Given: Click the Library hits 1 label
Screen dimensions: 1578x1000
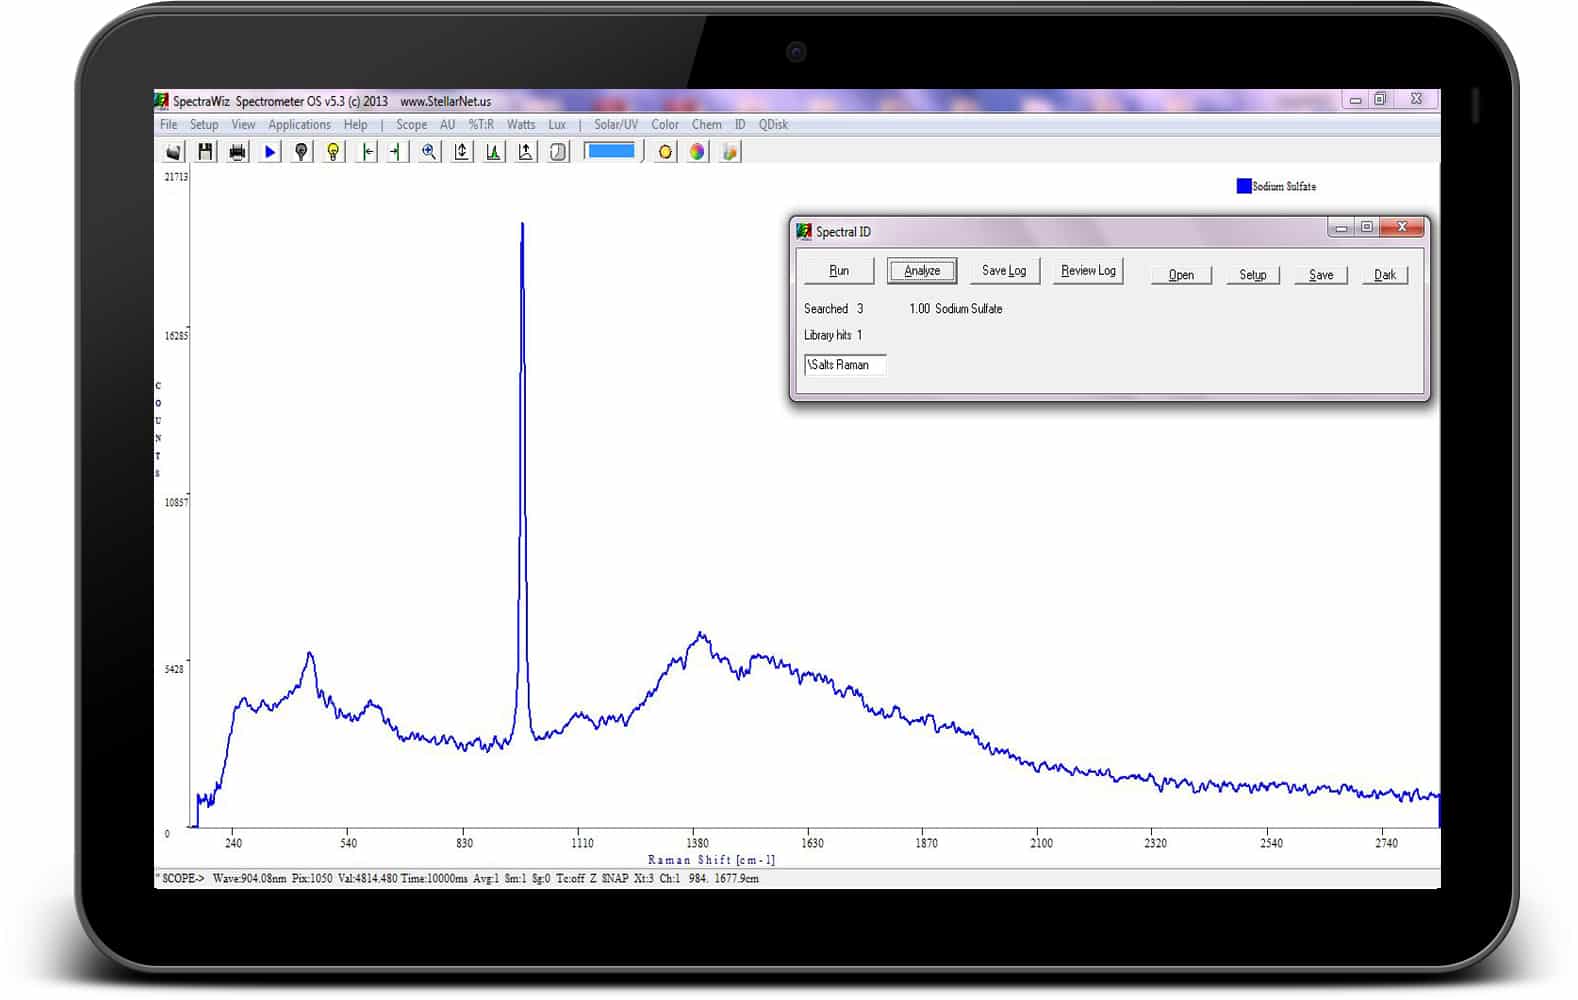Looking at the screenshot, I should tap(833, 335).
